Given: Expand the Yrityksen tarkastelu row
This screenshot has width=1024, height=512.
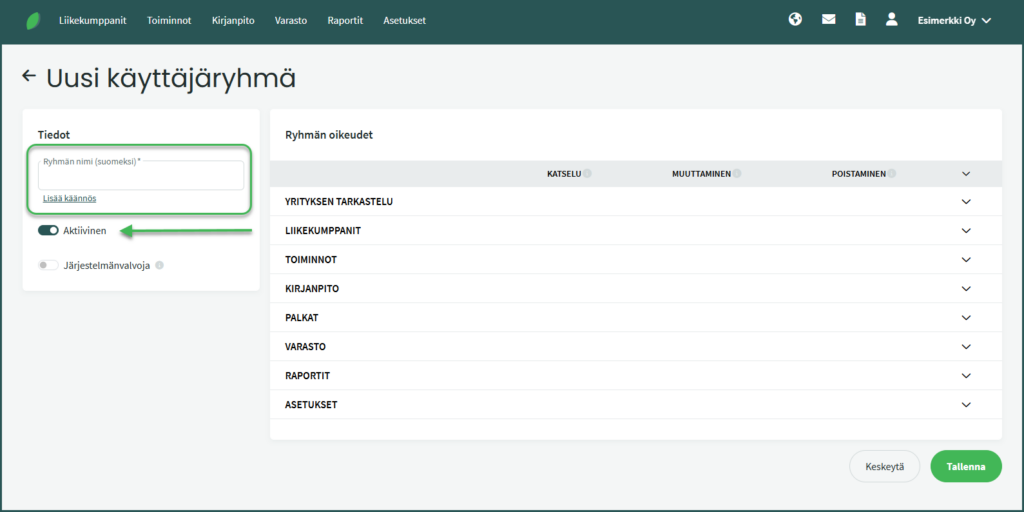Looking at the screenshot, I should click(965, 202).
